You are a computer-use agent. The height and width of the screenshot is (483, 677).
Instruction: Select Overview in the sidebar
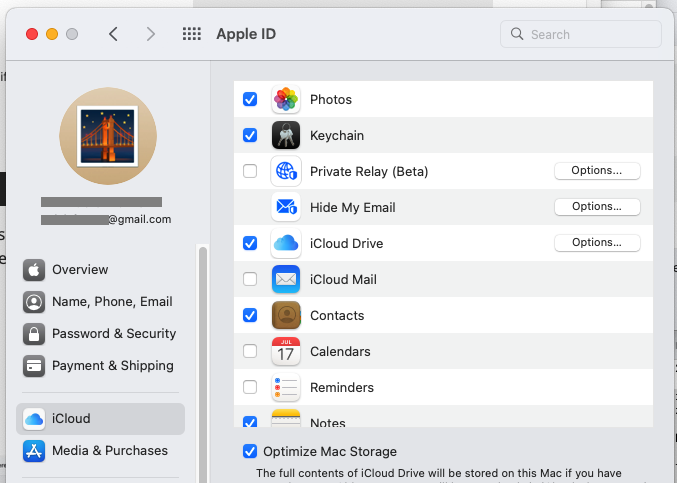pos(80,270)
